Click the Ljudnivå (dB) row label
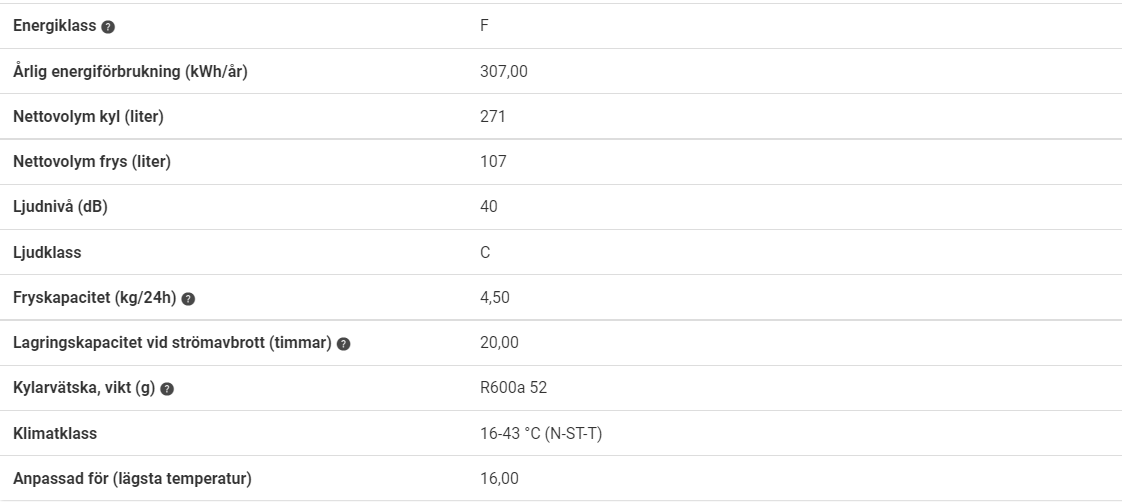Viewport: 1122px width, 502px height. (x=60, y=207)
